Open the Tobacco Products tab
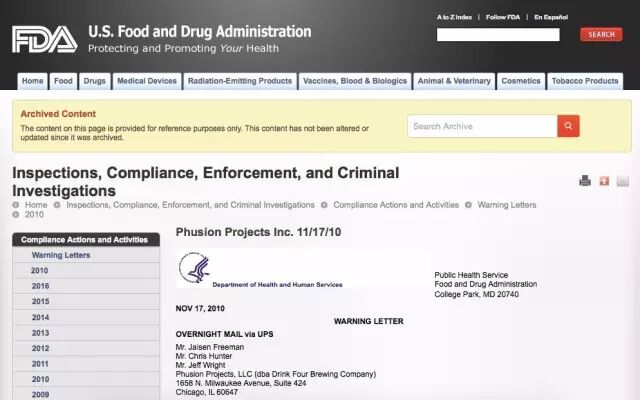Screen dimensions: 640x400 585,81
